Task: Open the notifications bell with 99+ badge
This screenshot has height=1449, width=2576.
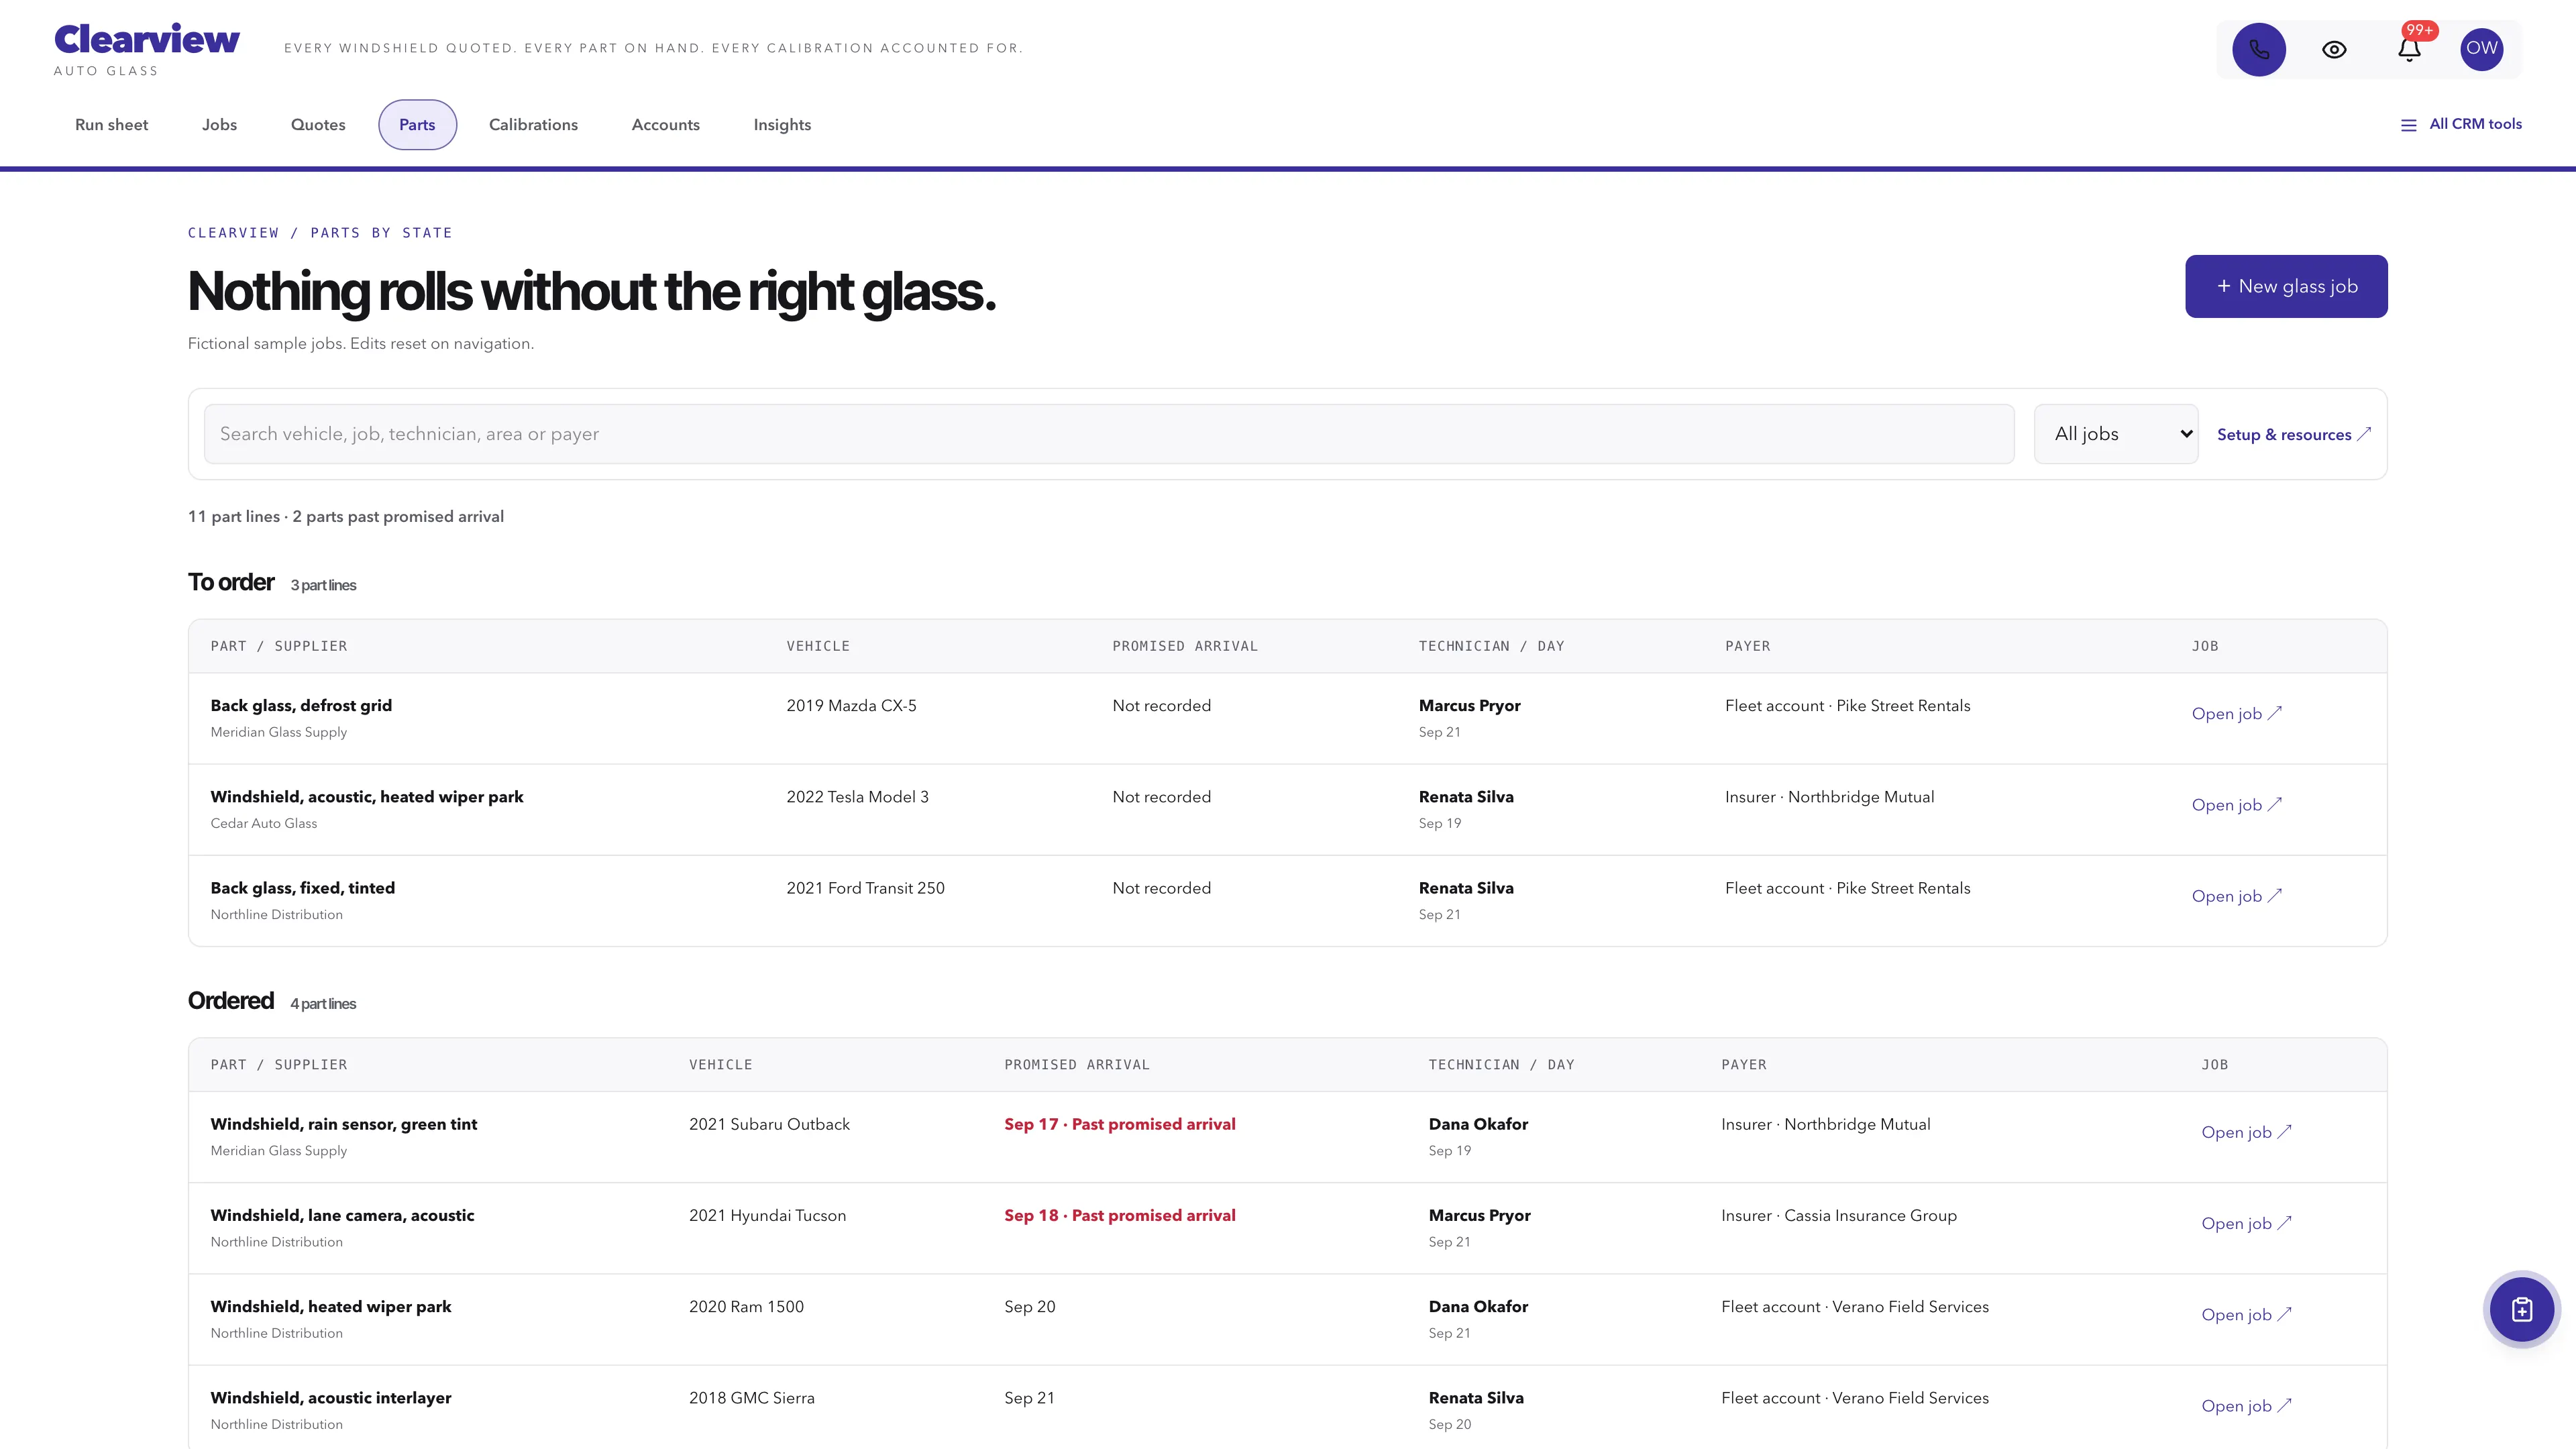Action: [2409, 49]
